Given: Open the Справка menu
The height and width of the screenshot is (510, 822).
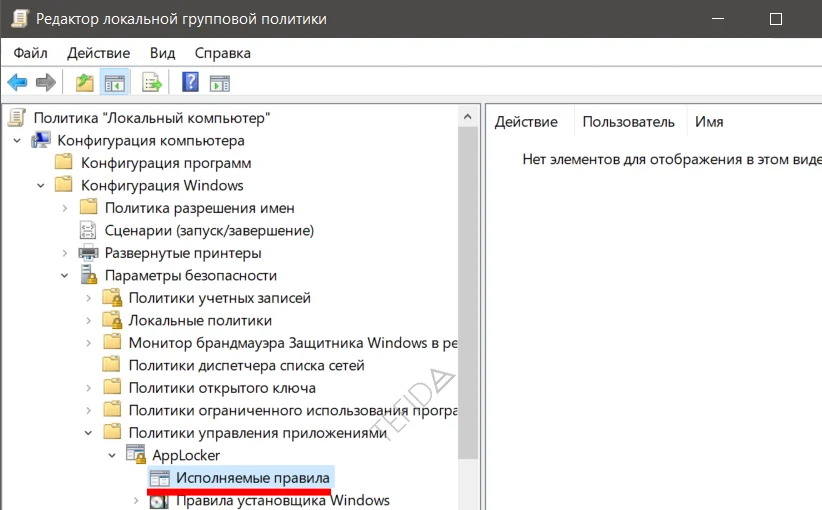Looking at the screenshot, I should [223, 53].
